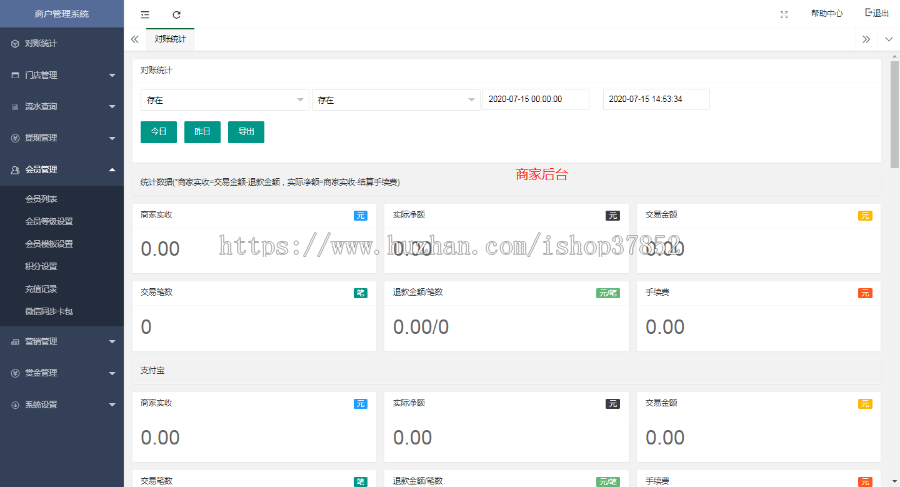Open the tab options chevron at far right
The height and width of the screenshot is (487, 900).
889,39
